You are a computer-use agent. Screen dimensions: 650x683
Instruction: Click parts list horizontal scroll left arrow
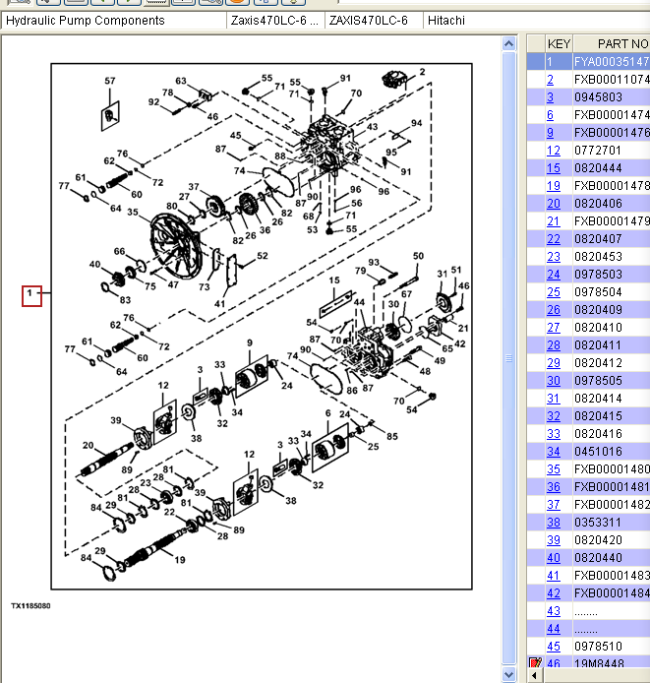click(x=535, y=677)
